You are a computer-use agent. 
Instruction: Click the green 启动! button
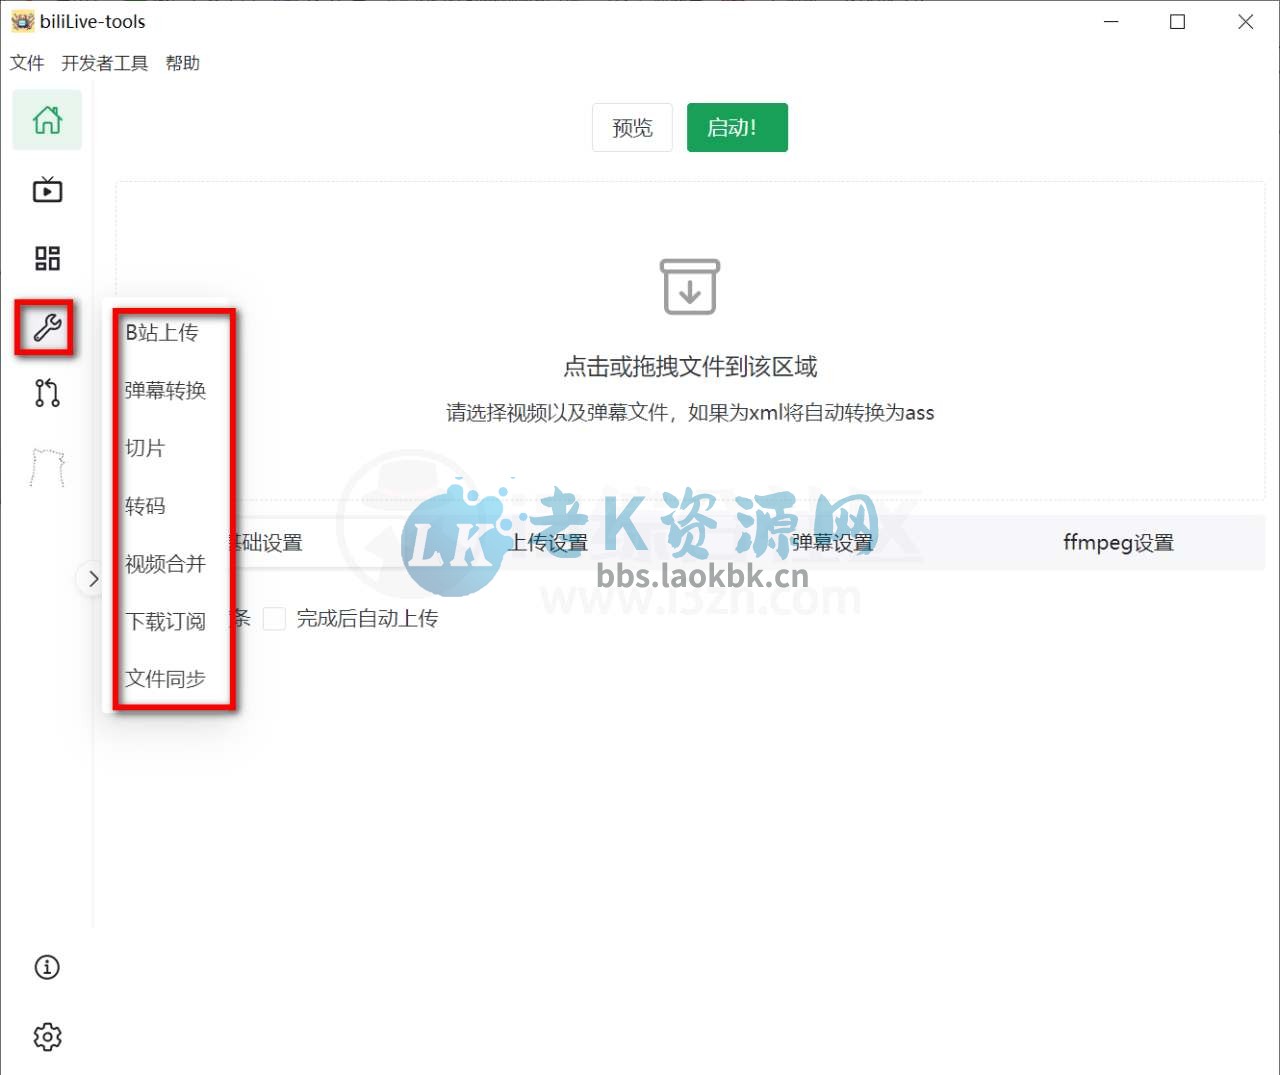pyautogui.click(x=737, y=128)
